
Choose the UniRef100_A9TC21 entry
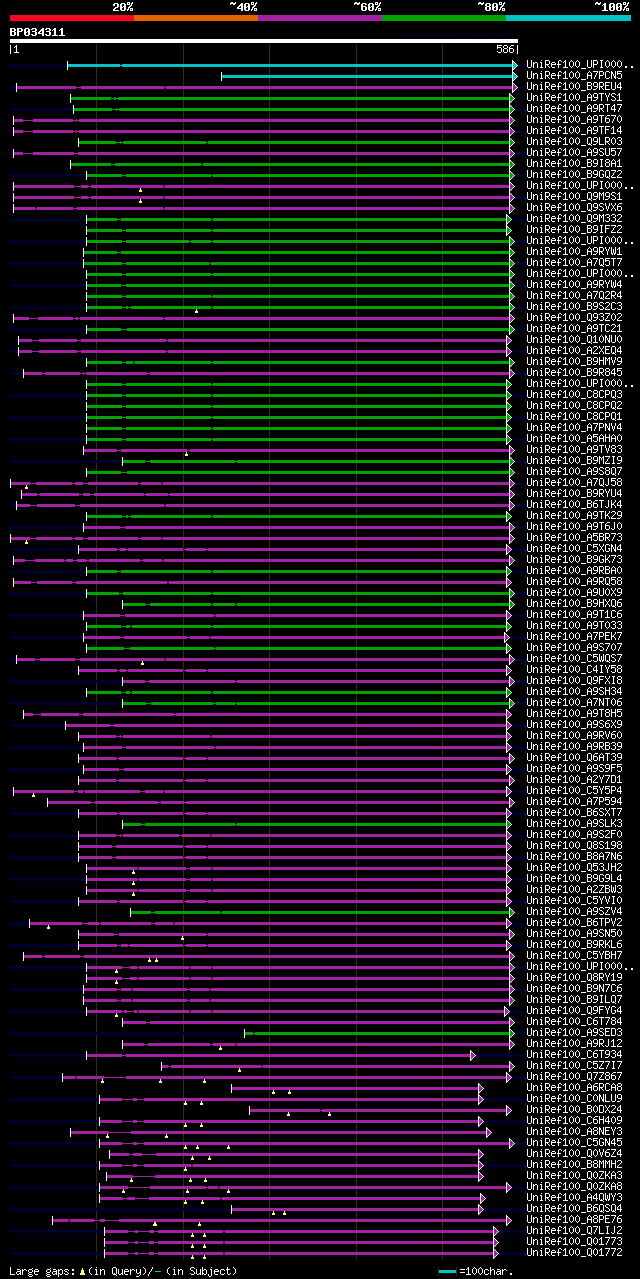[x=574, y=328]
